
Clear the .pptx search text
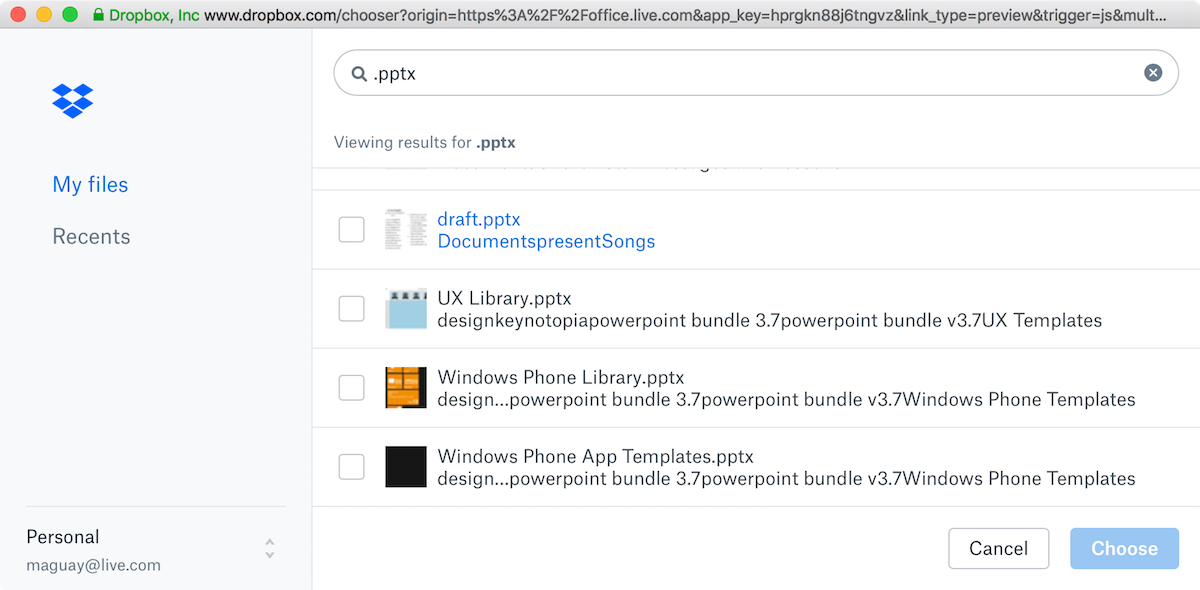1153,72
